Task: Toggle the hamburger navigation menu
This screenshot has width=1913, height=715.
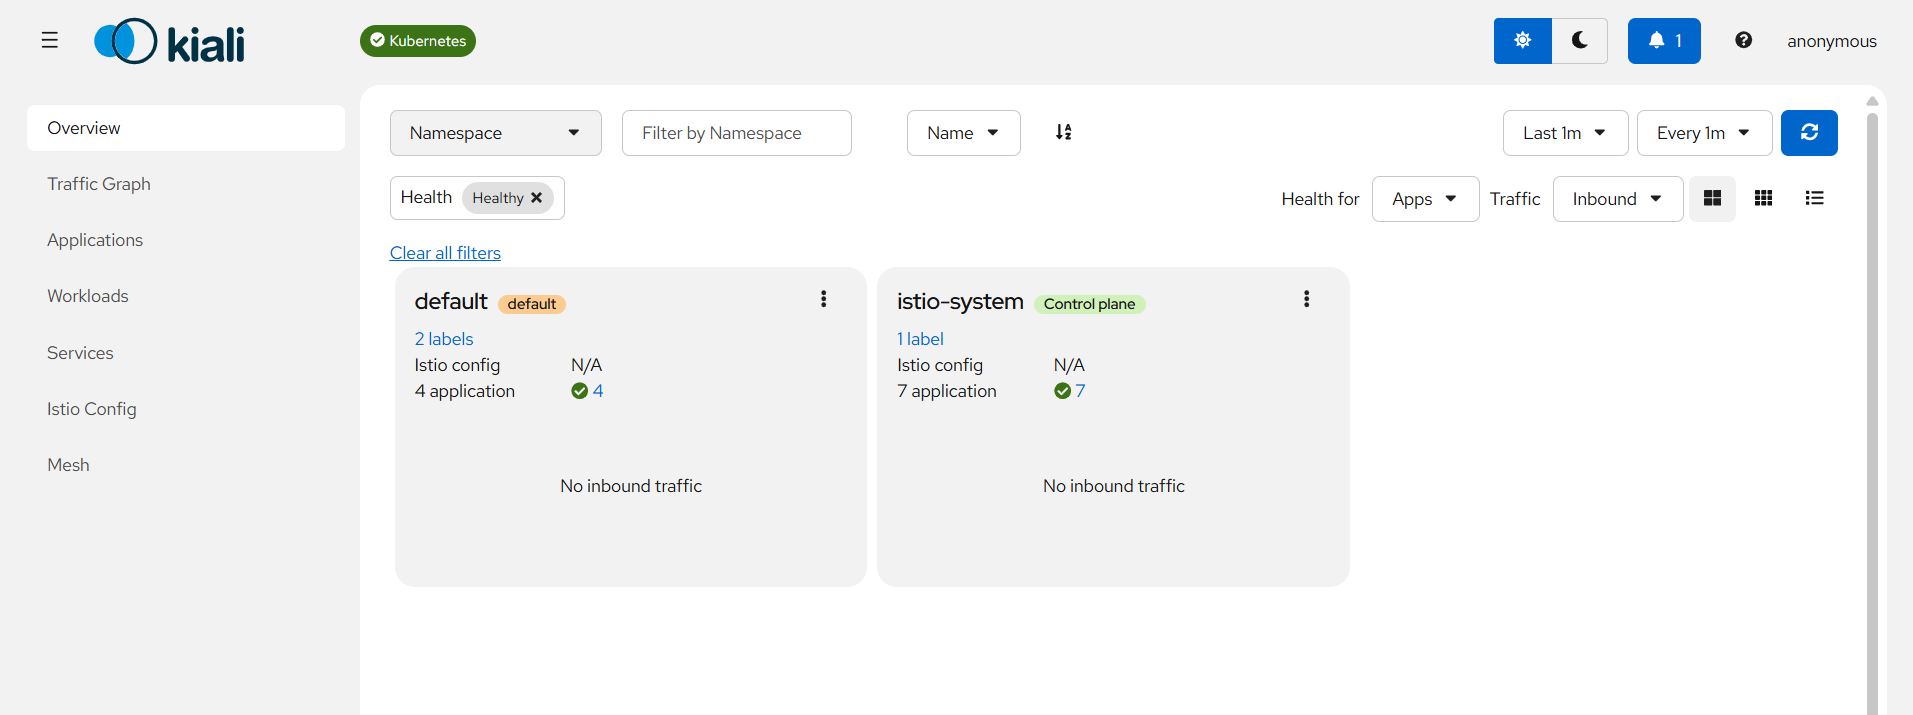Action: [50, 40]
